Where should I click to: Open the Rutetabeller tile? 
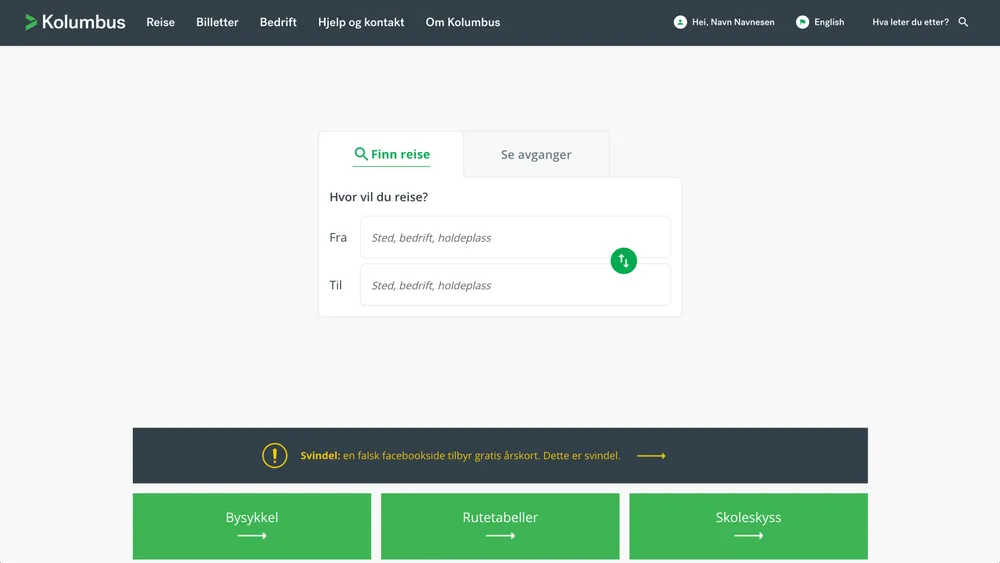click(500, 525)
